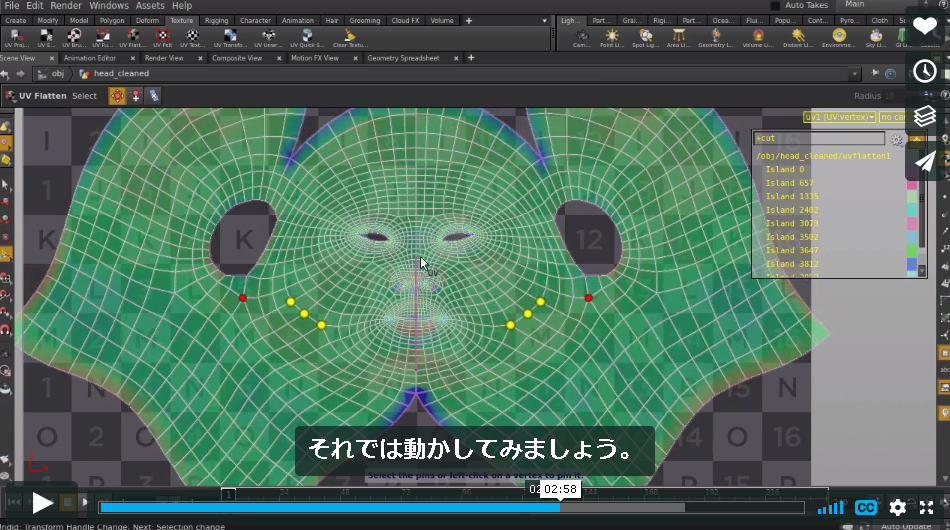Viewport: 950px width, 530px height.
Task: Click the orange pin mode icon beside Select
Action: [x=117, y=96]
